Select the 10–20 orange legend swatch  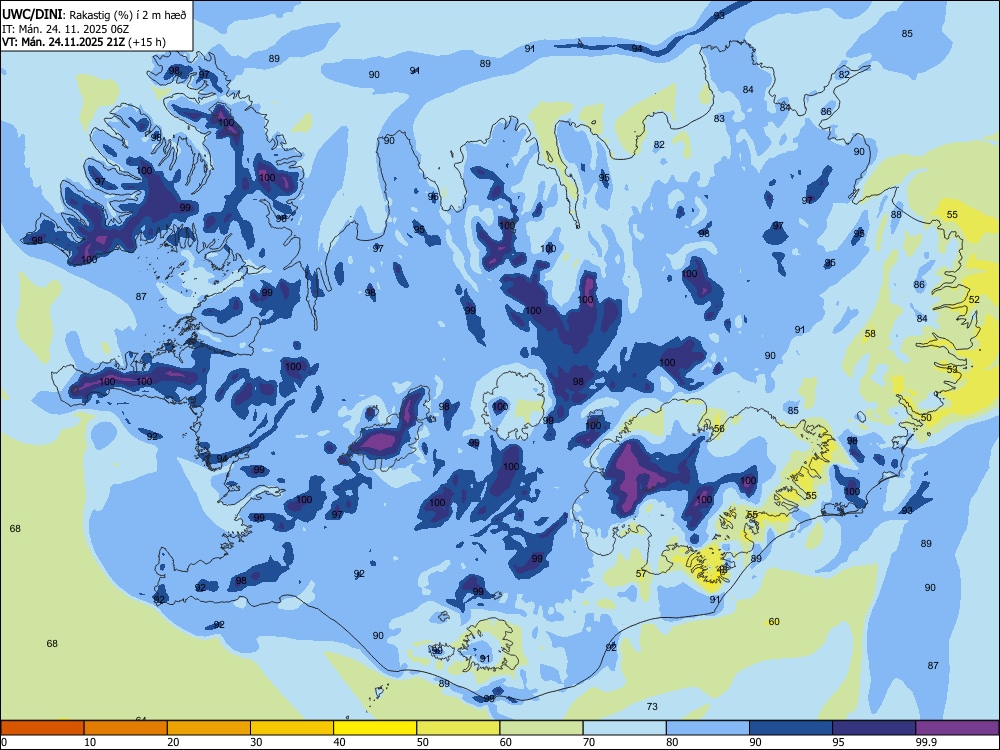(126, 728)
